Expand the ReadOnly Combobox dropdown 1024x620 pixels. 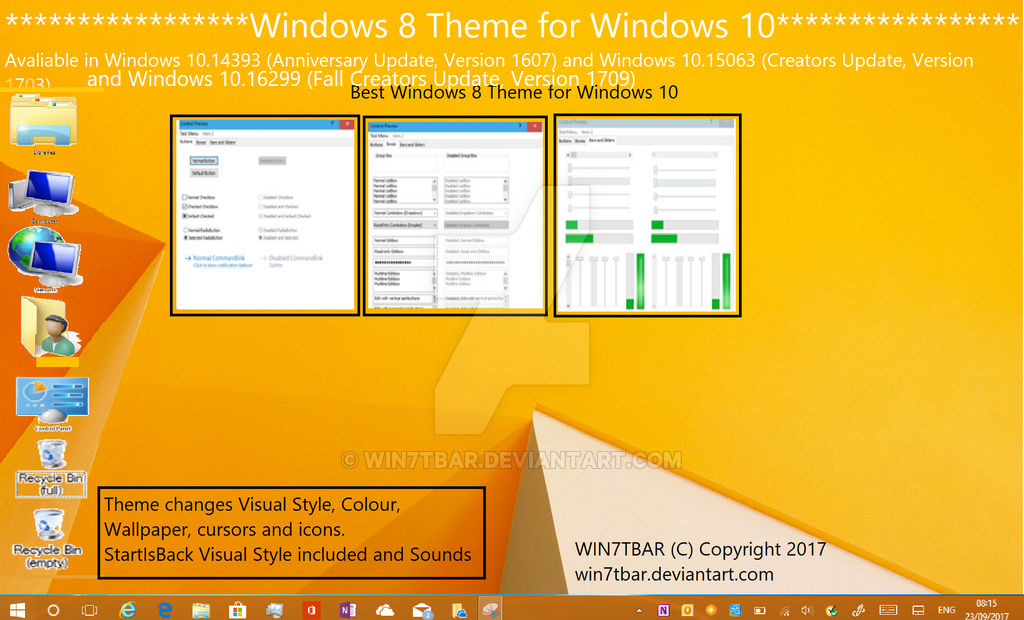point(434,225)
